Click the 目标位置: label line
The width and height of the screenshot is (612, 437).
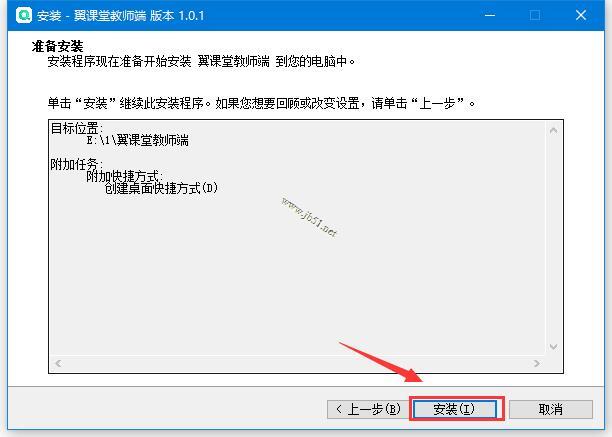coord(76,128)
